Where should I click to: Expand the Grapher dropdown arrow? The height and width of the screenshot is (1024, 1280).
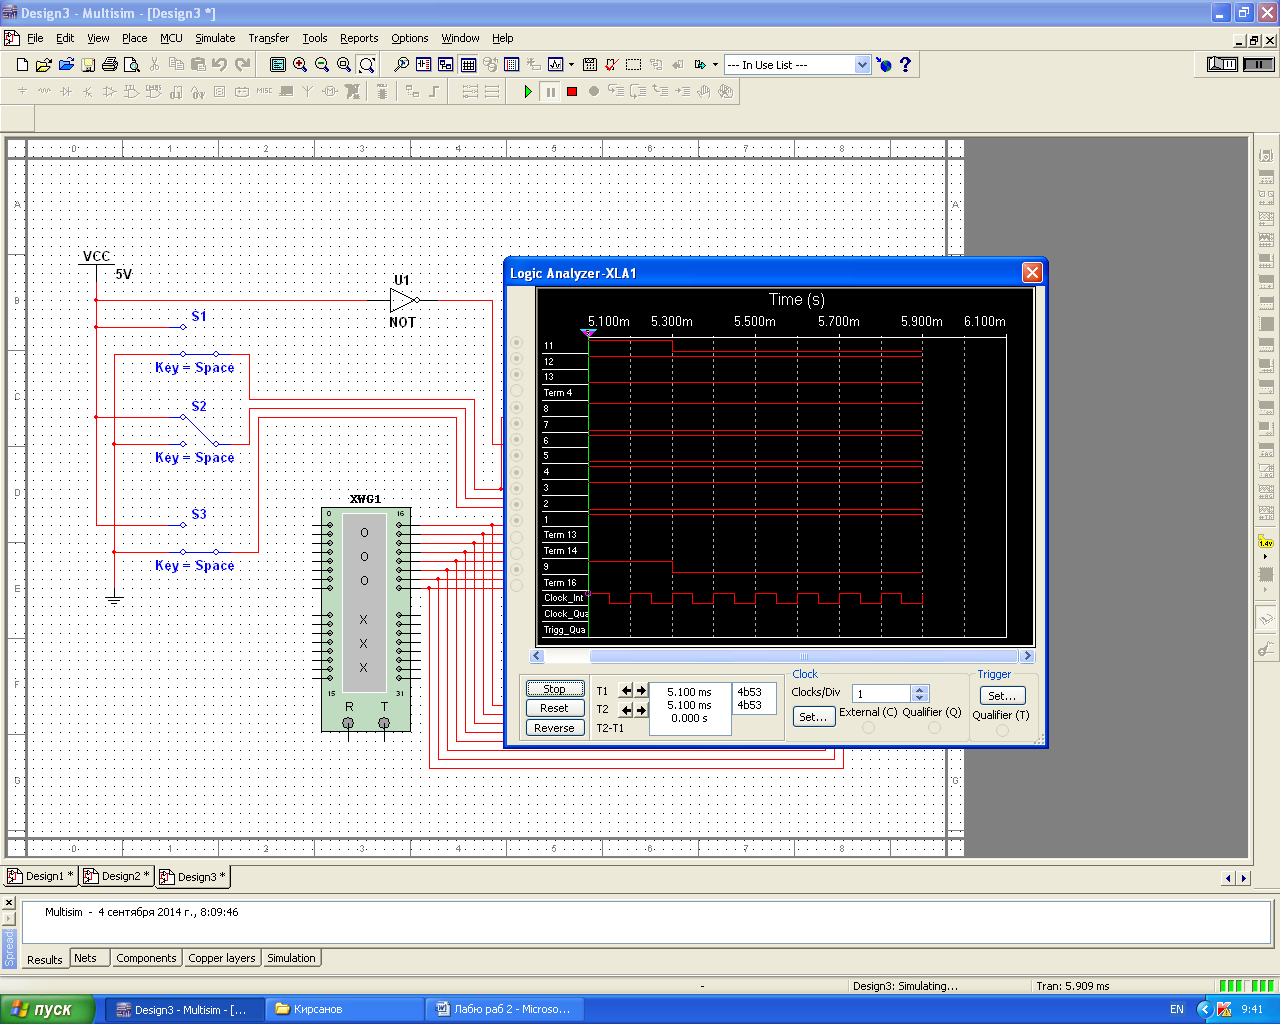pyautogui.click(x=572, y=65)
